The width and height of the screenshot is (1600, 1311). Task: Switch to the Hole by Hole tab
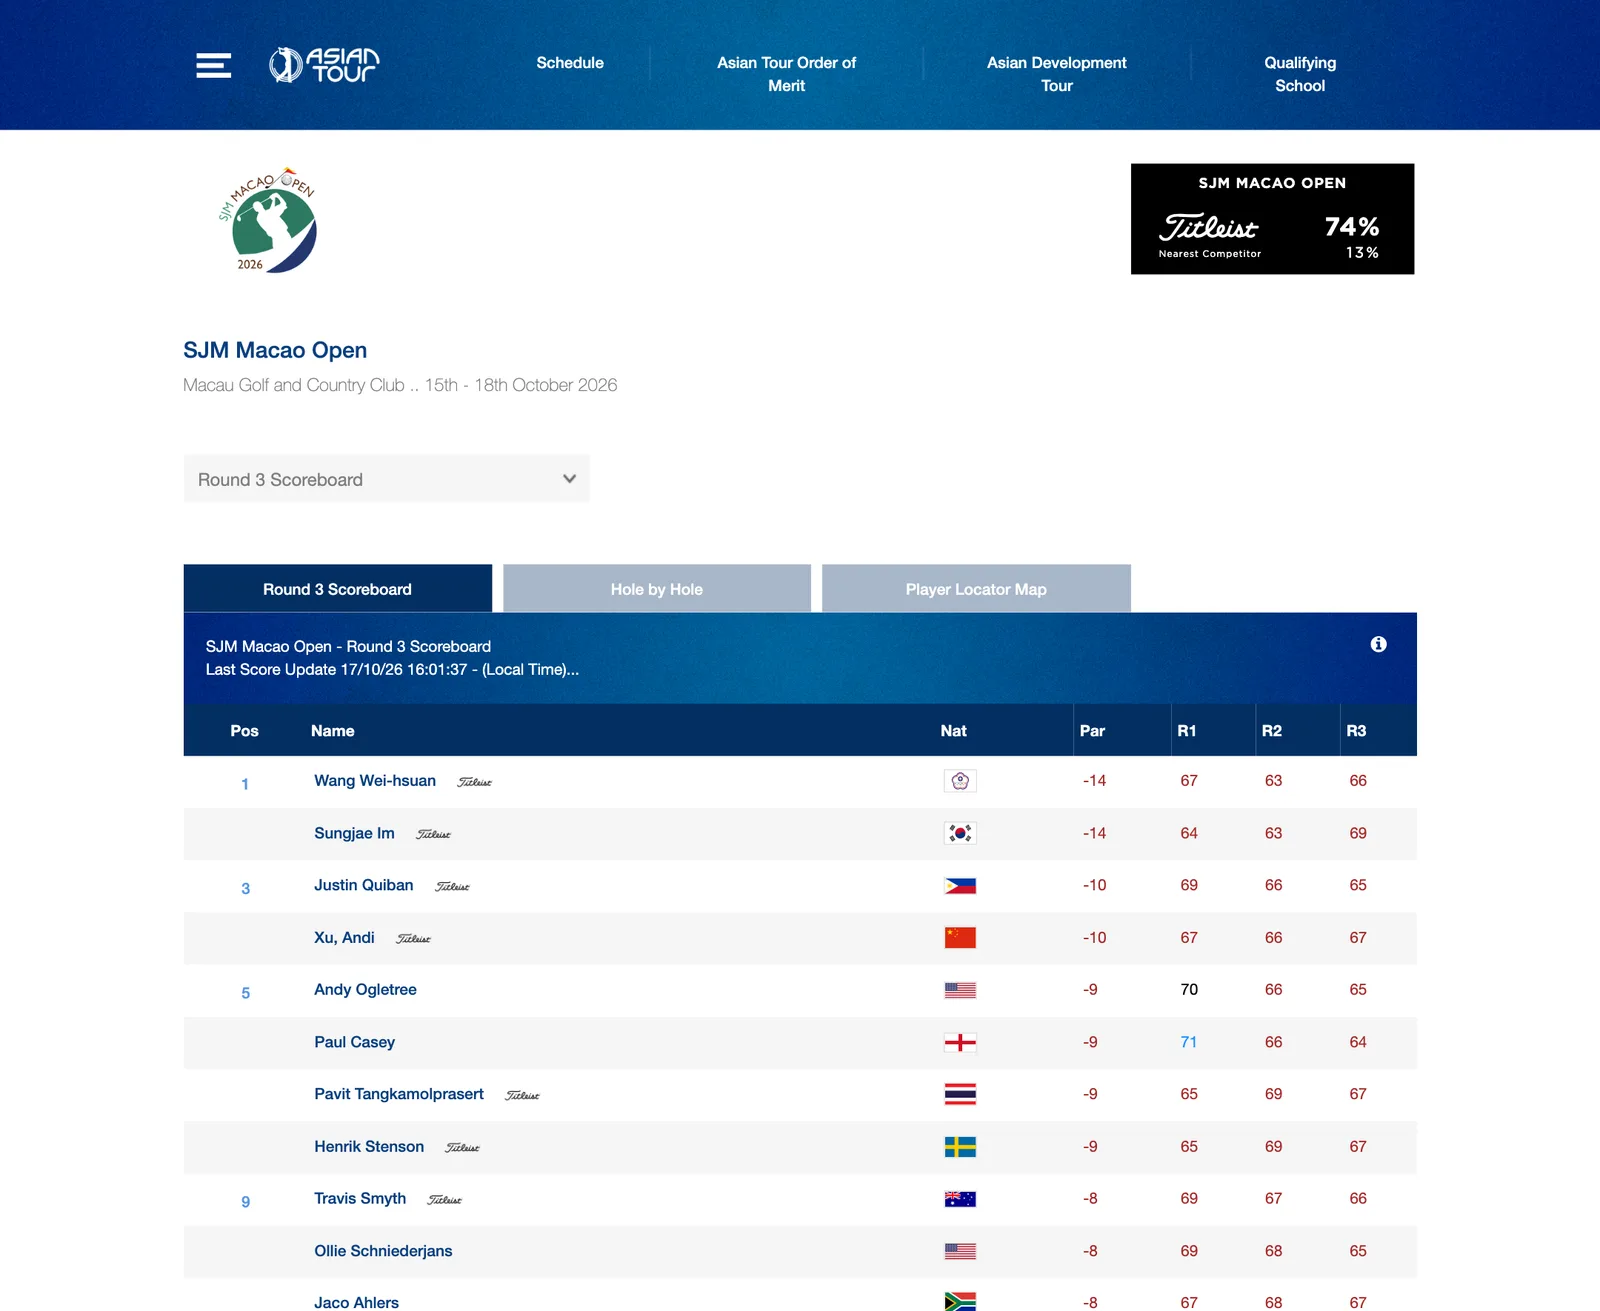click(x=657, y=589)
